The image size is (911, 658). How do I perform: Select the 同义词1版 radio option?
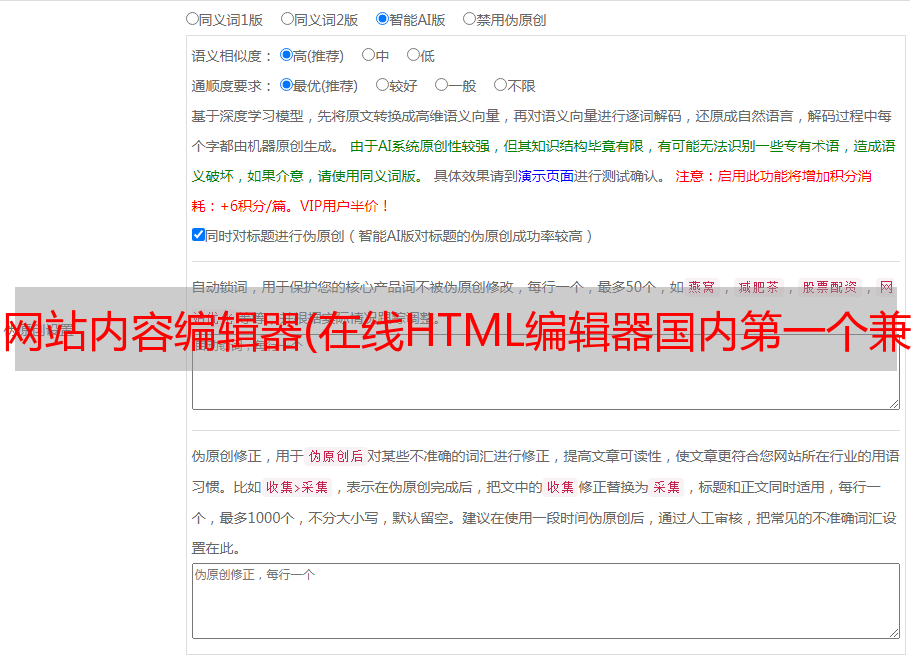point(192,19)
